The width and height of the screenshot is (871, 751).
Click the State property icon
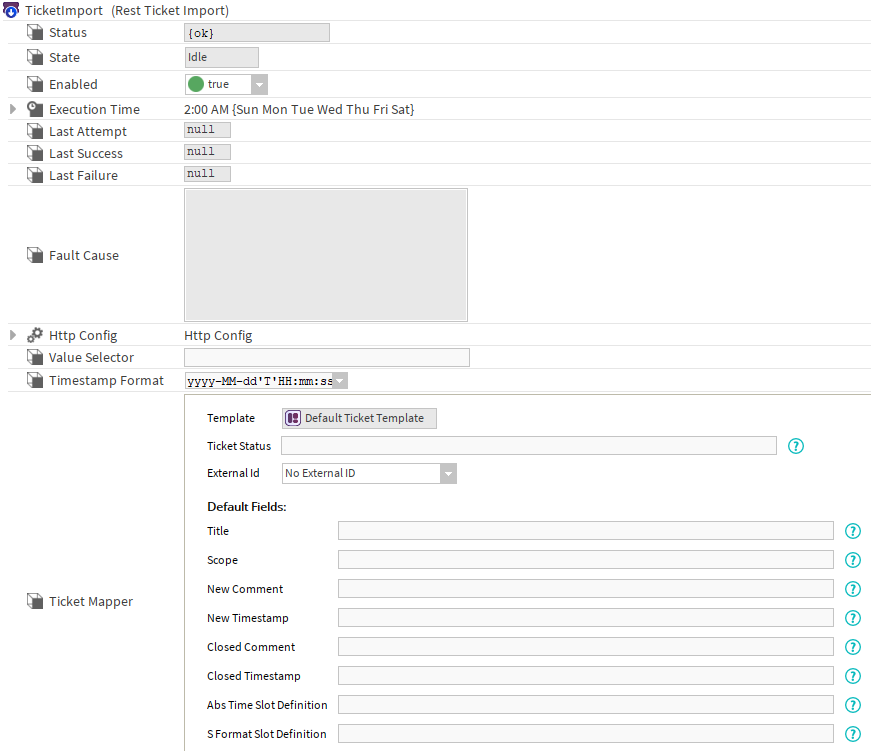(x=35, y=57)
